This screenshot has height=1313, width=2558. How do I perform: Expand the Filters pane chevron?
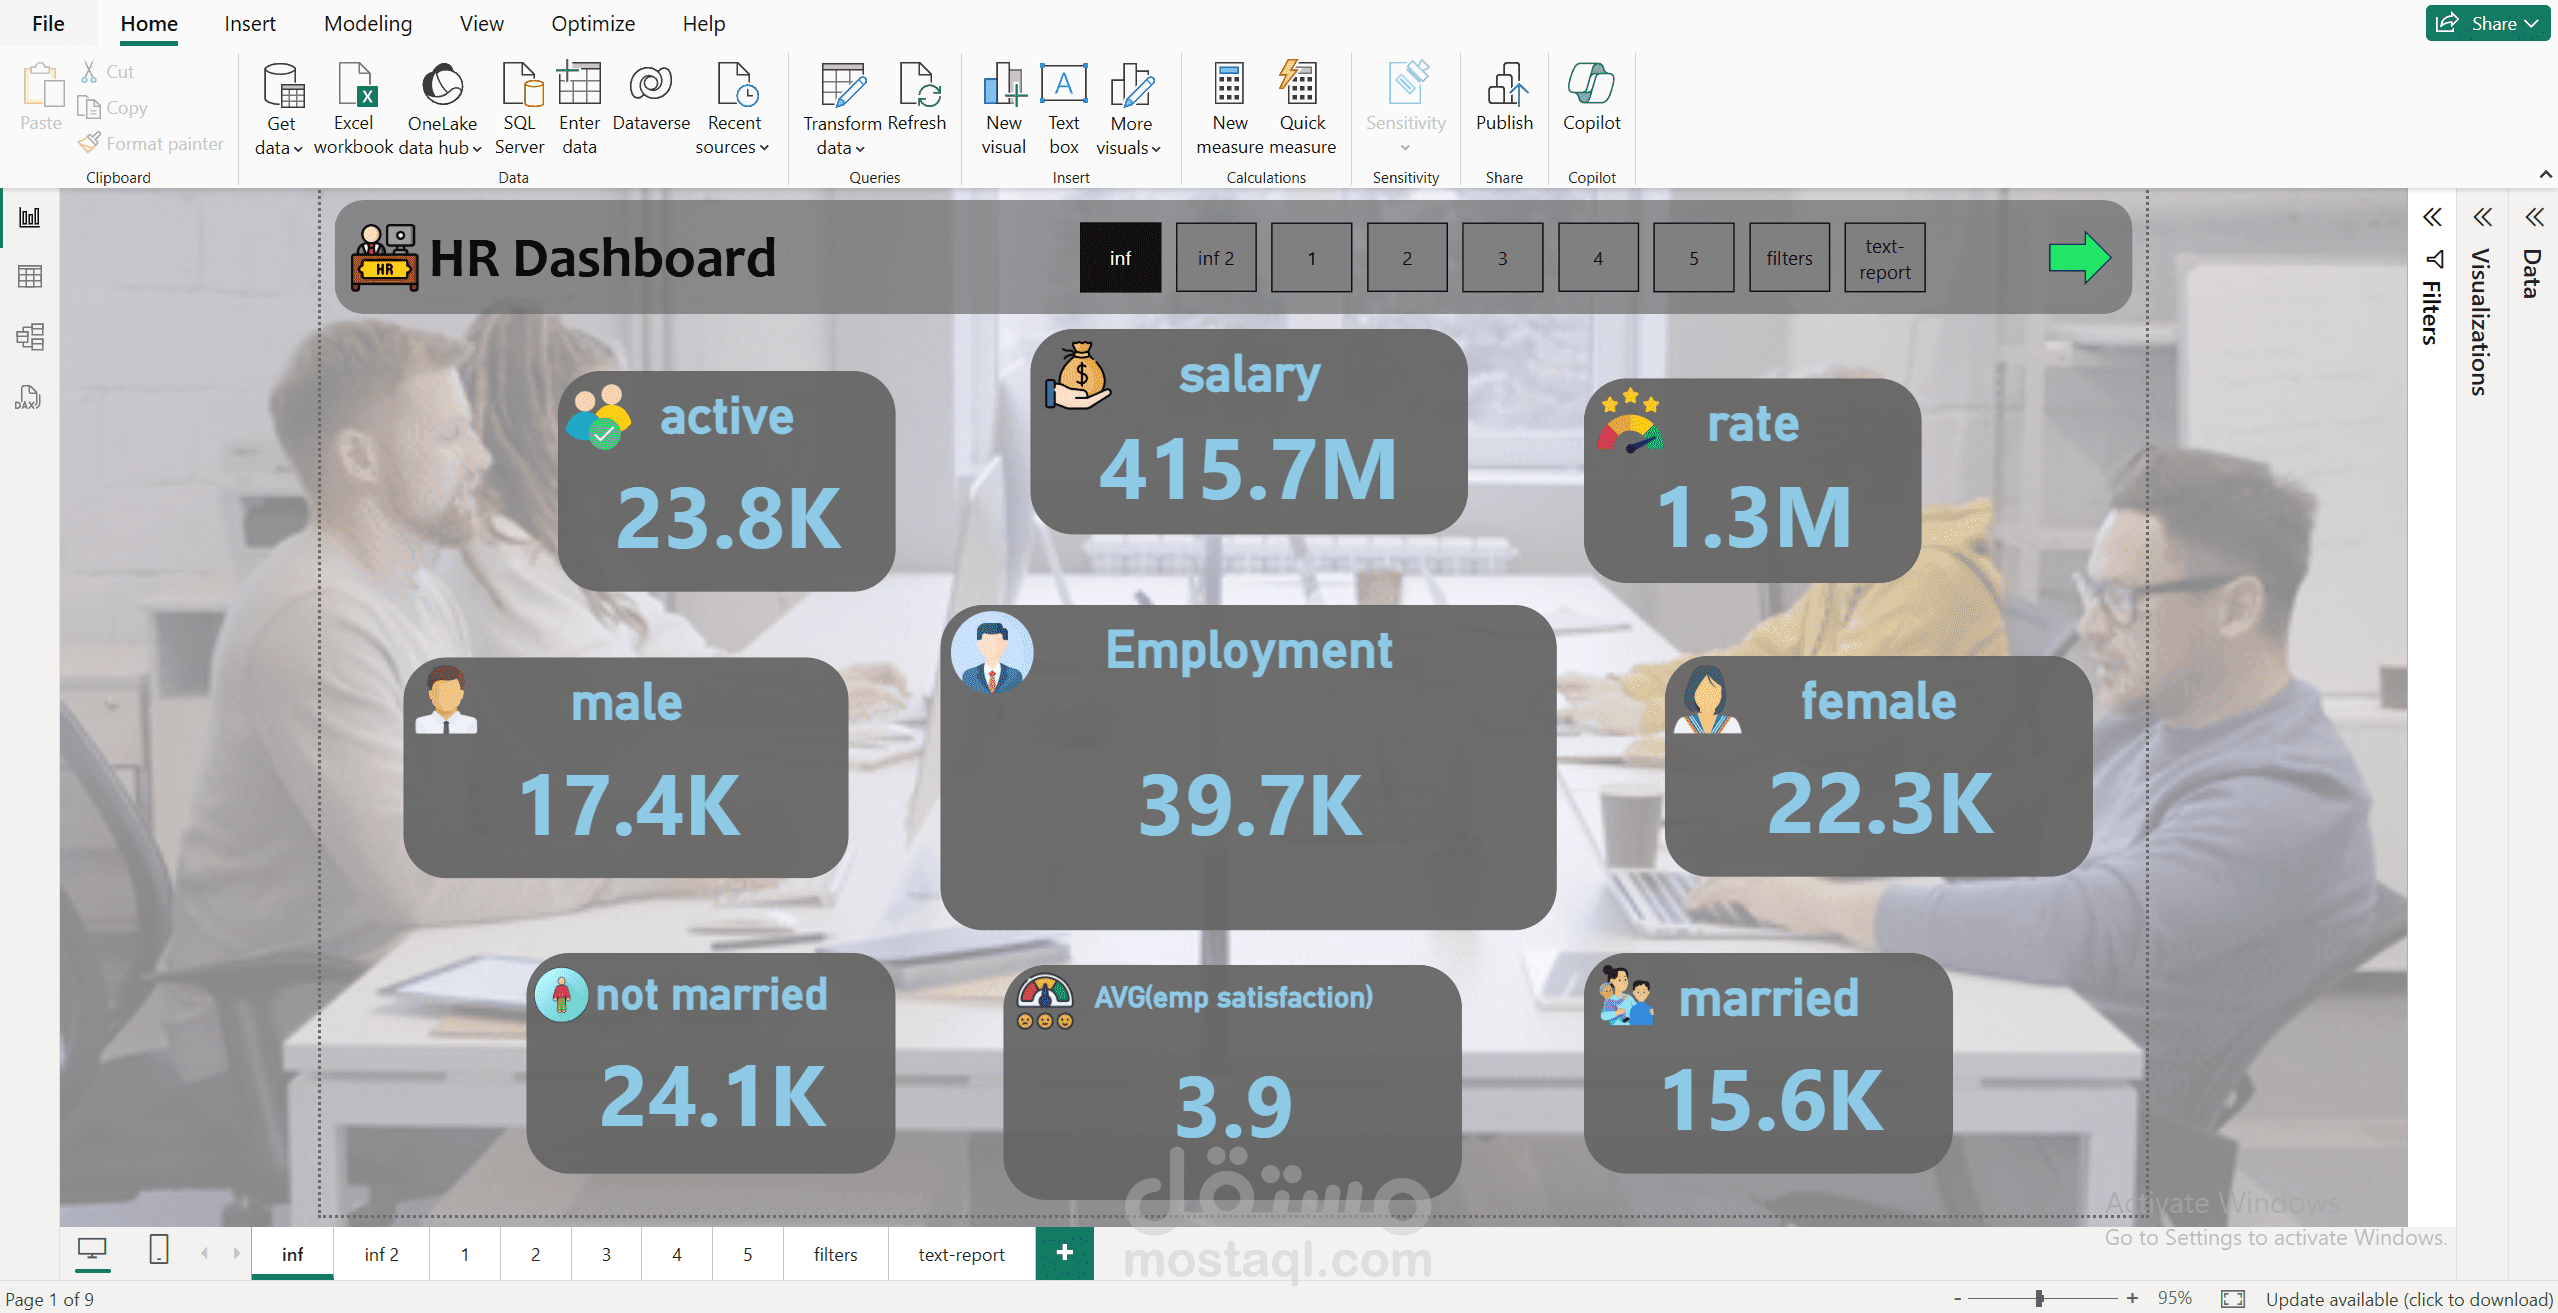(x=2432, y=217)
